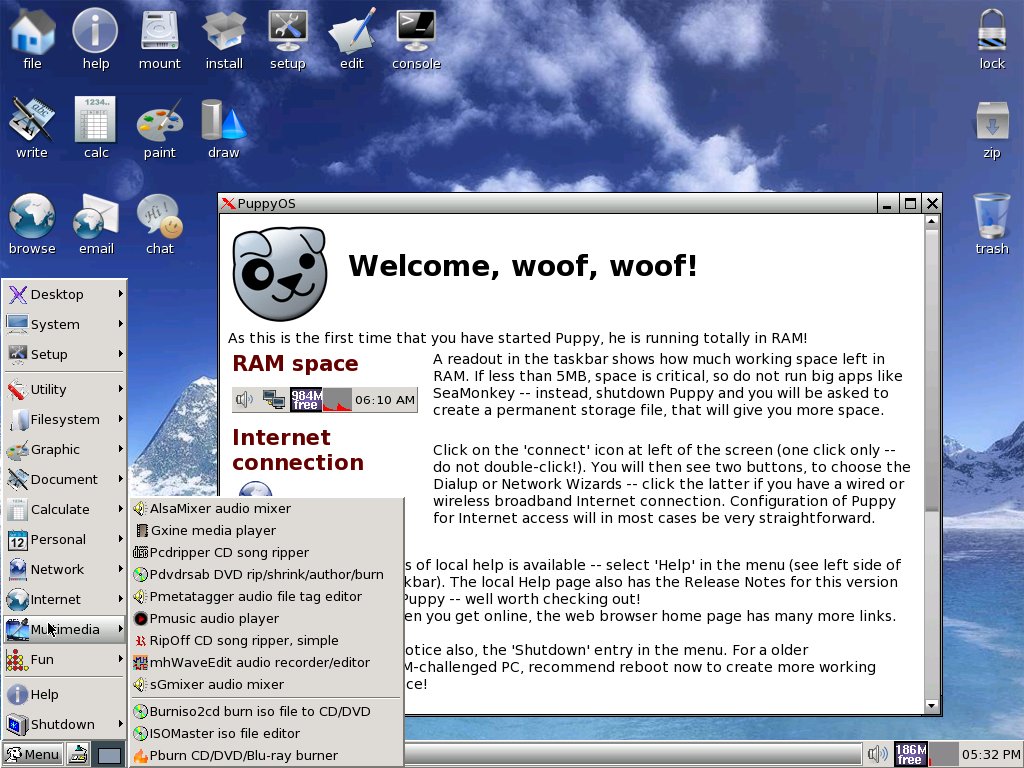Launch Pburn CD/DVD/Blu-ray burner
This screenshot has height=768, width=1024.
coord(266,756)
